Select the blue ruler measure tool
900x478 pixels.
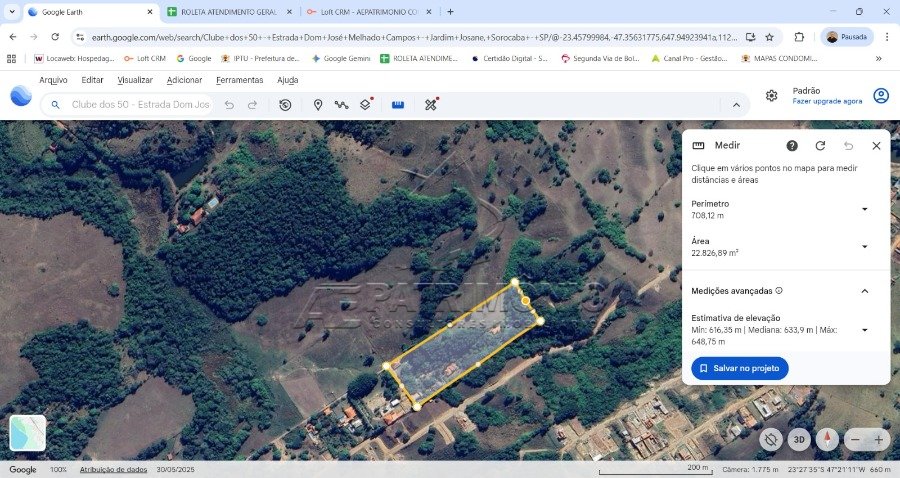click(398, 105)
